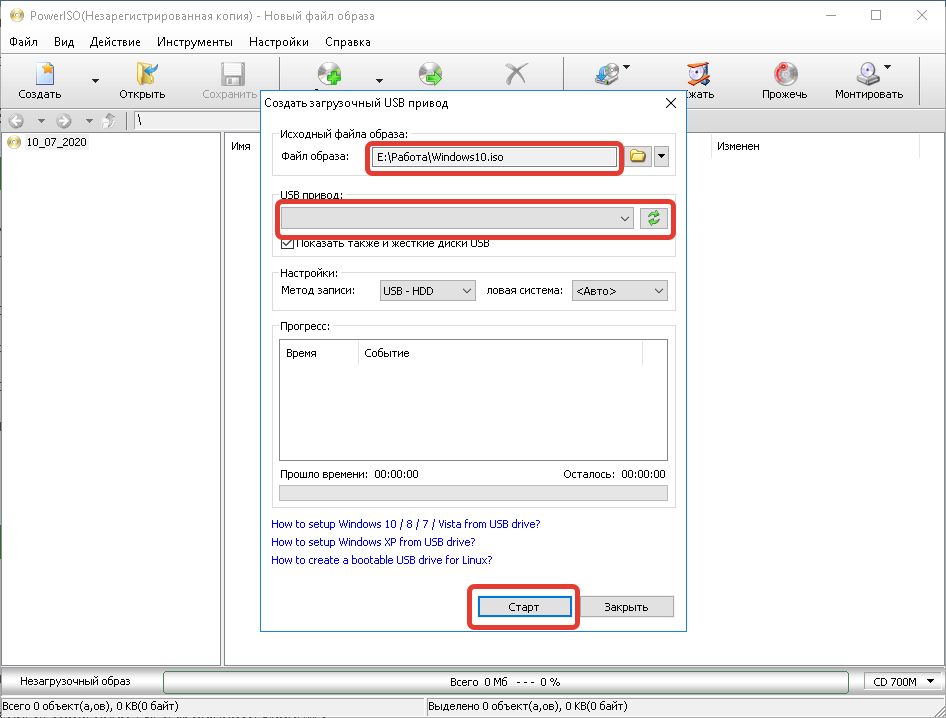Click the delete X toolbar icon
The height and width of the screenshot is (718, 946).
tap(516, 74)
